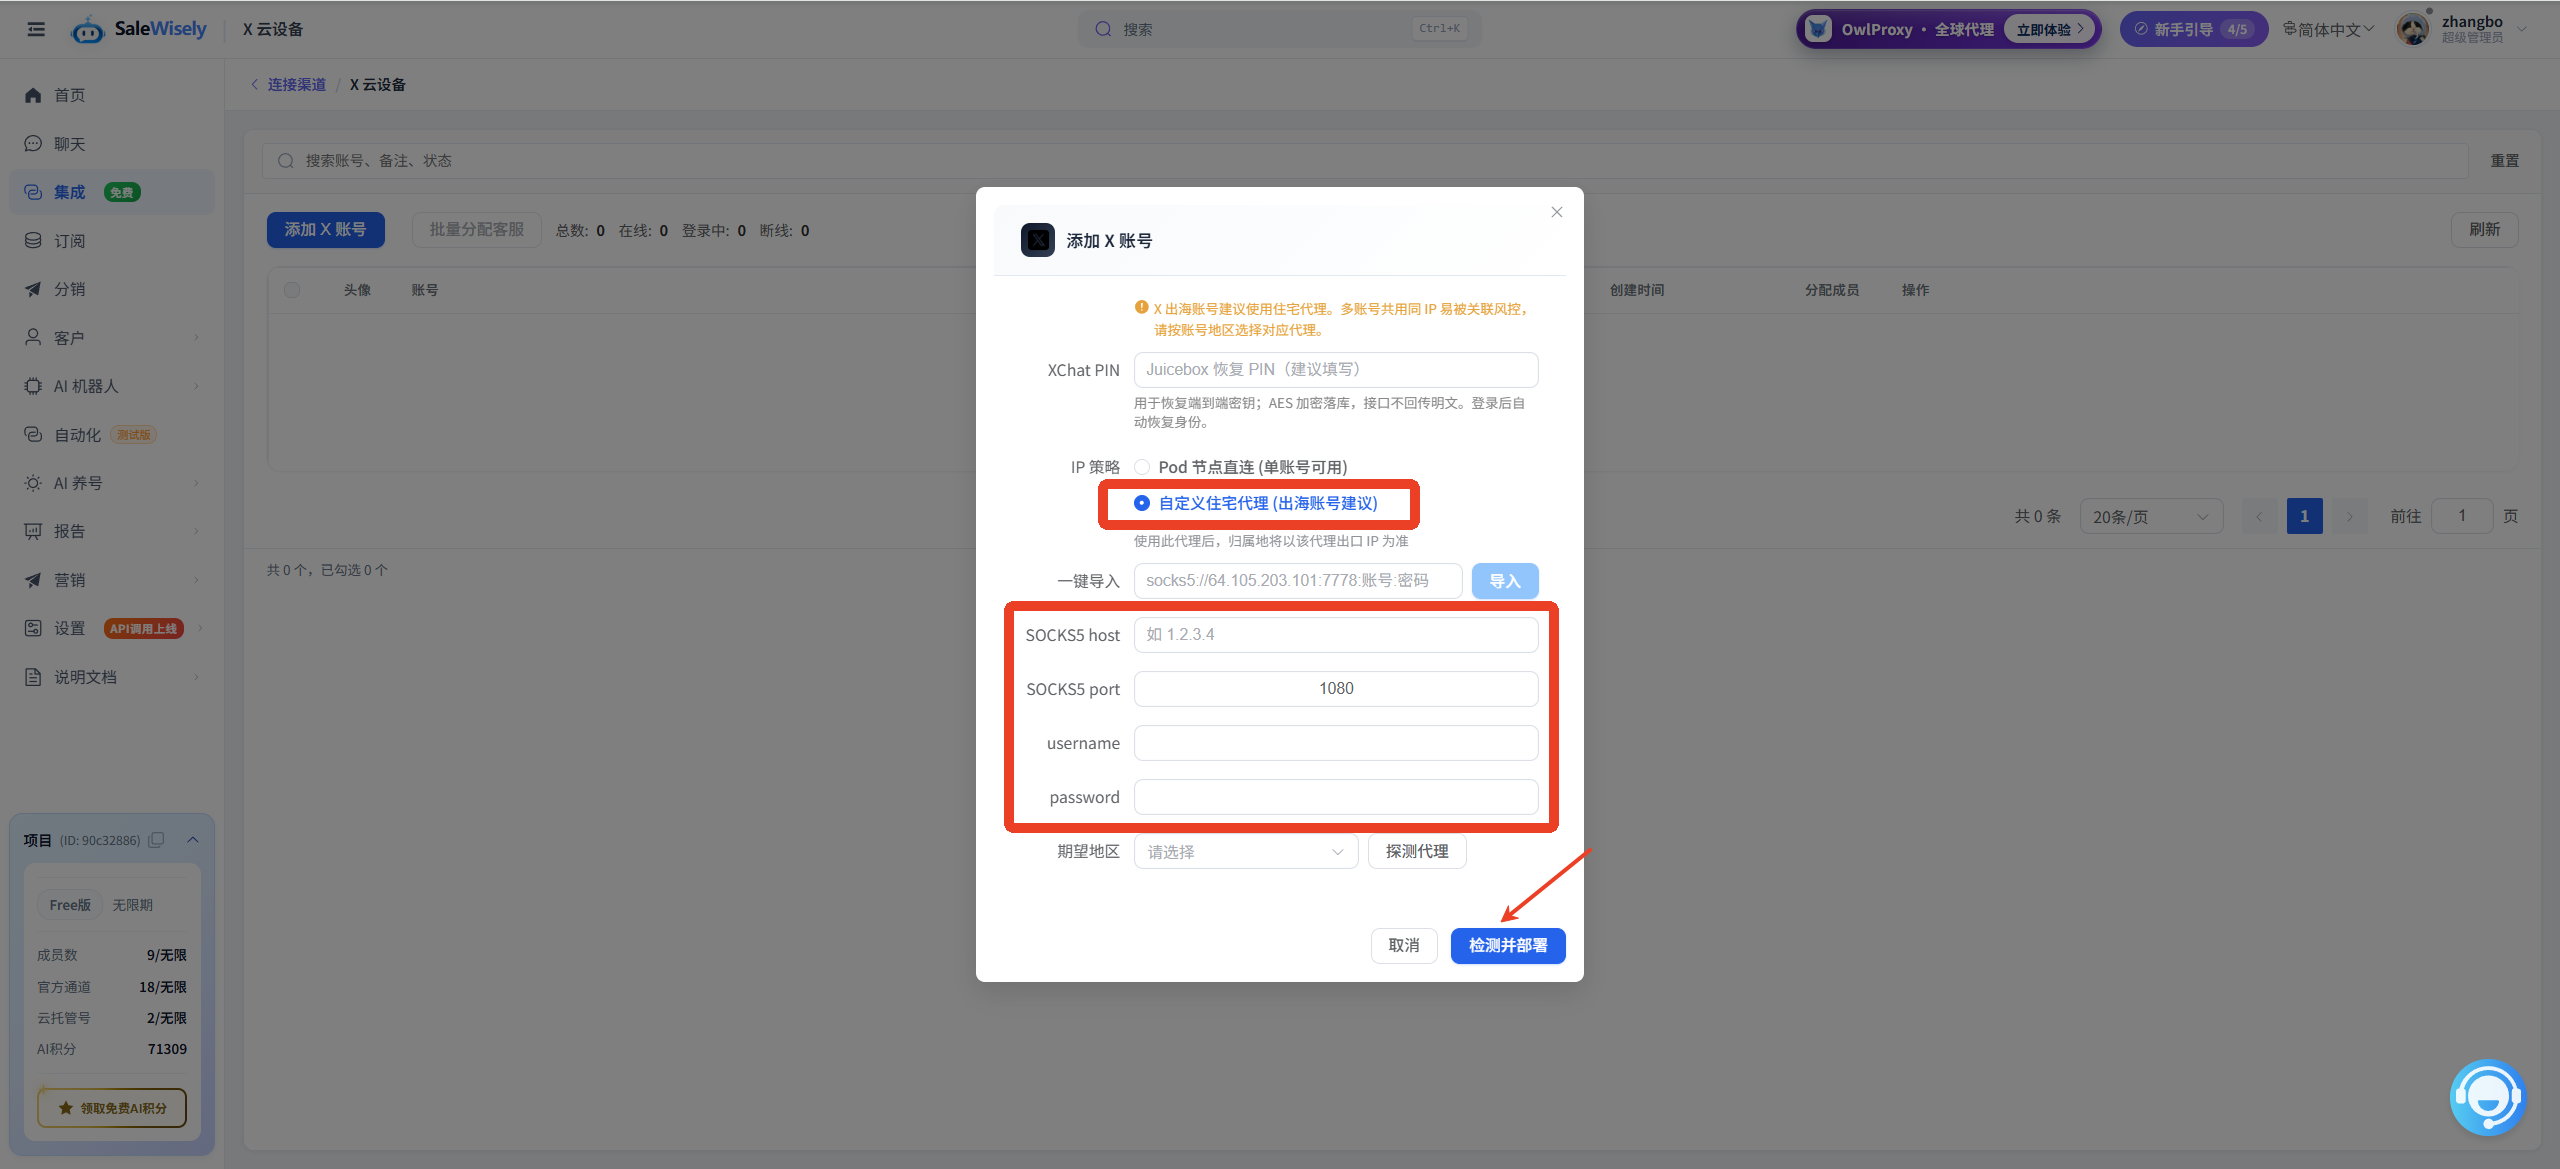This screenshot has height=1169, width=2560.
Task: Open 自动化 in the sidebar
Action: (112, 435)
